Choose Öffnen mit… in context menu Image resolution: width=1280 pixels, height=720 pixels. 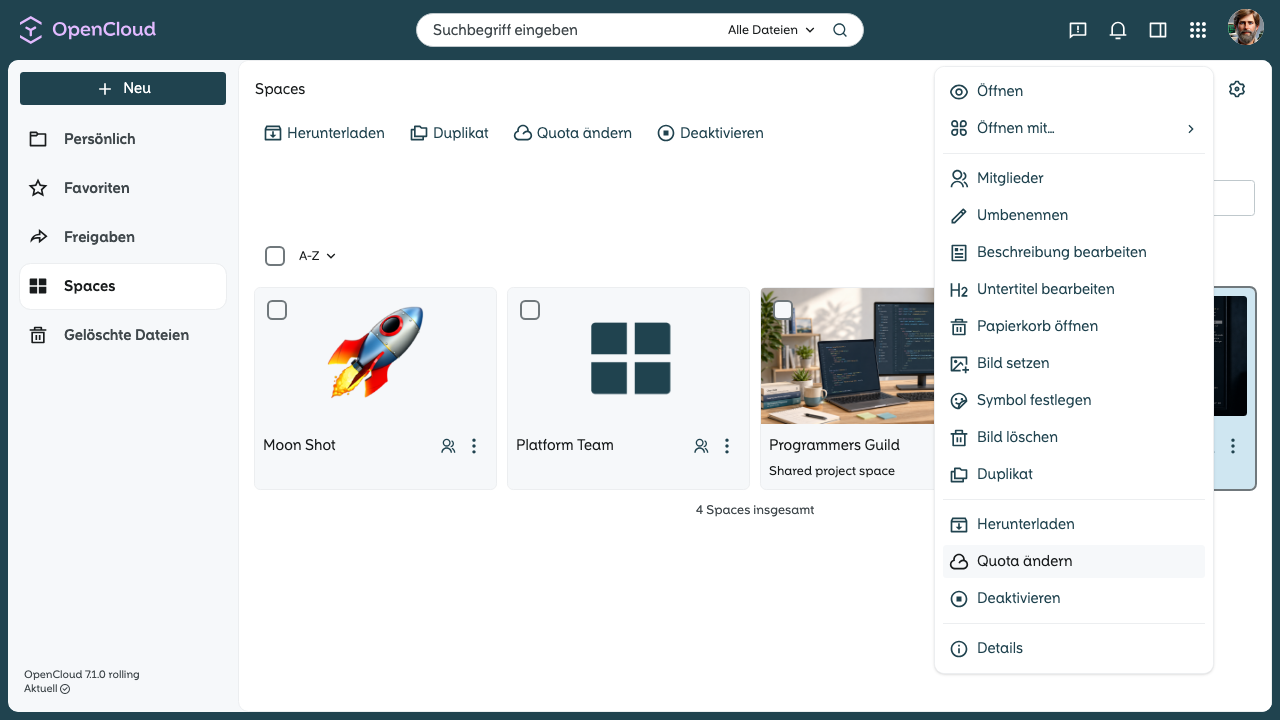pos(1074,128)
